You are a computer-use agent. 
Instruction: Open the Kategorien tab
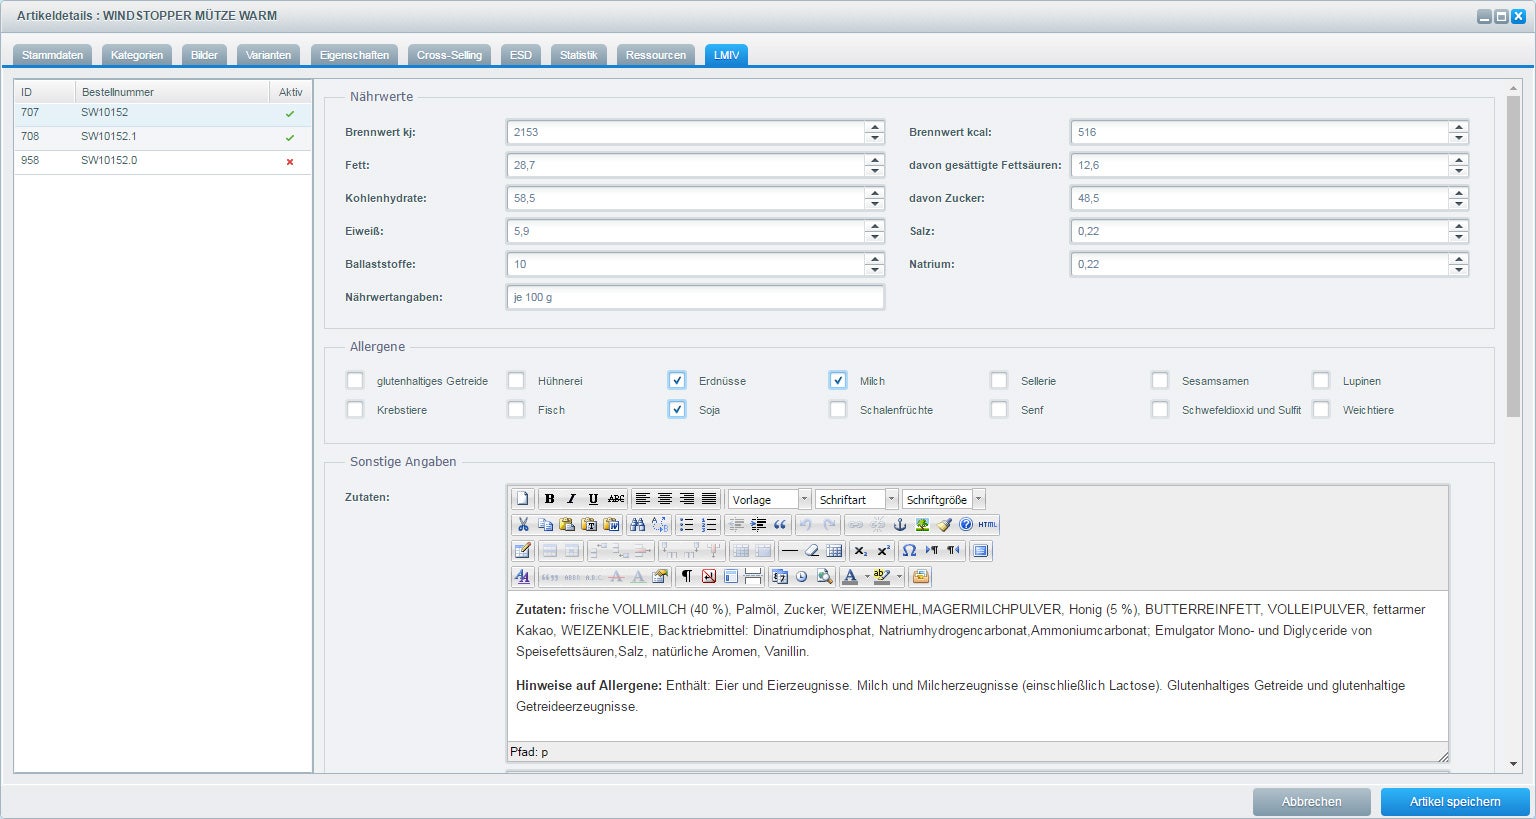[x=137, y=55]
